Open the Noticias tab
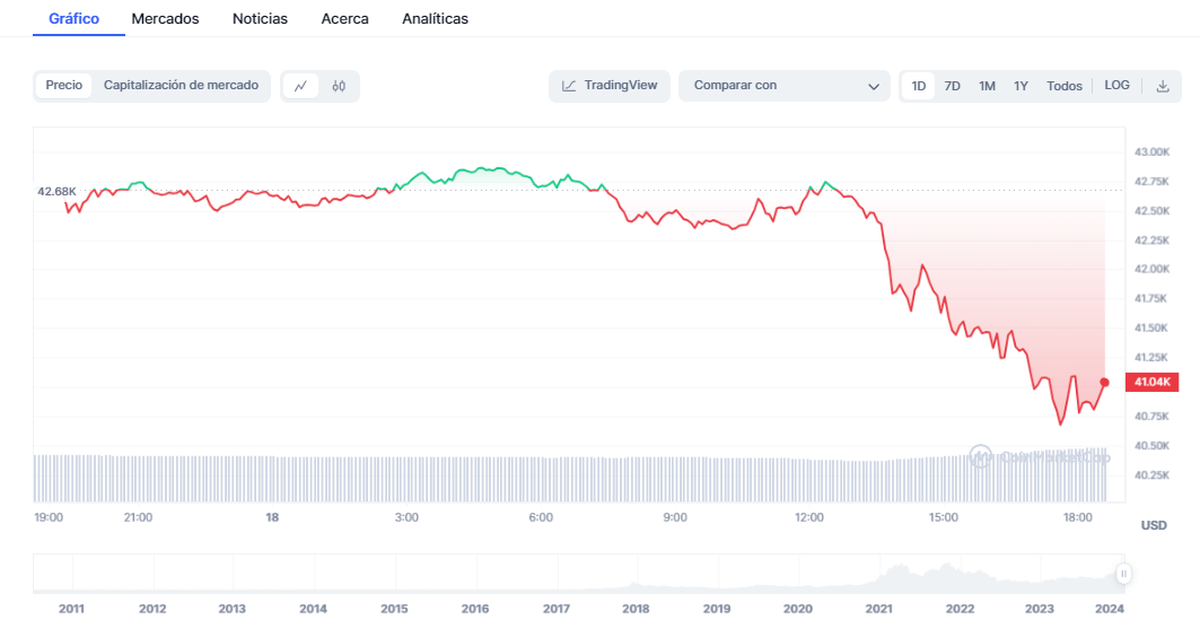 click(x=260, y=19)
